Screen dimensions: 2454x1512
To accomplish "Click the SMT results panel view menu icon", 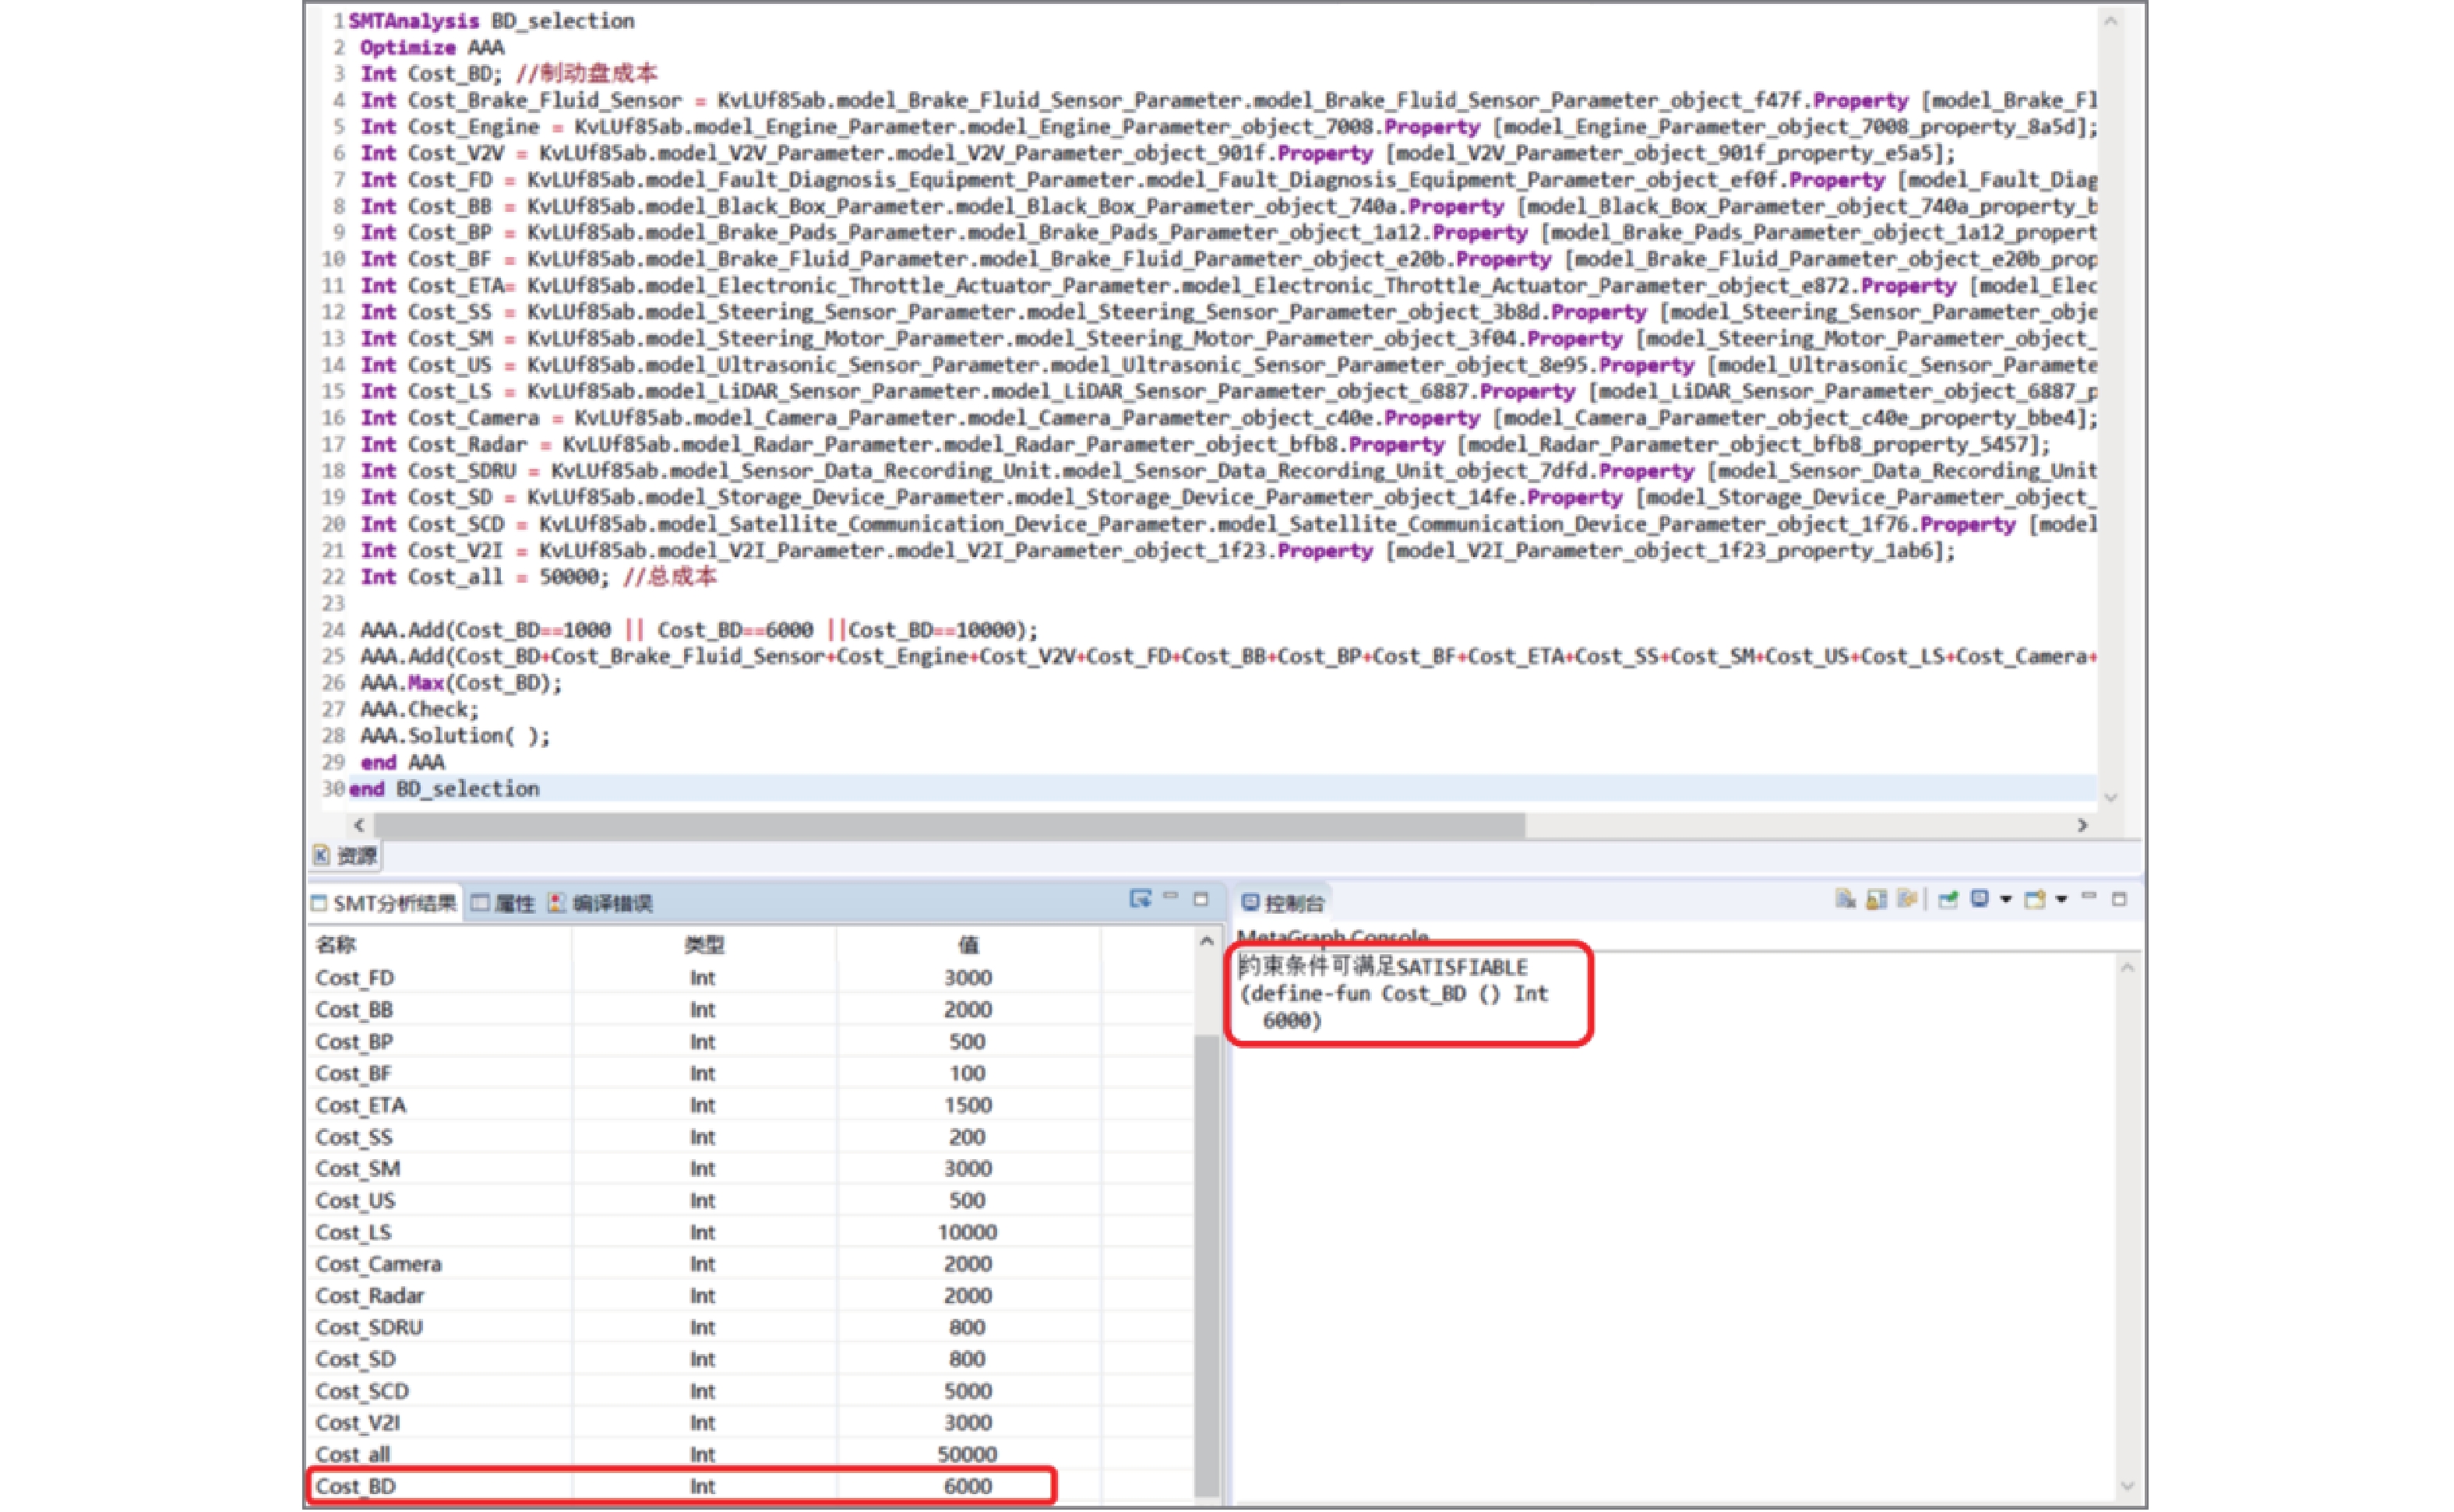I will [x=1140, y=898].
